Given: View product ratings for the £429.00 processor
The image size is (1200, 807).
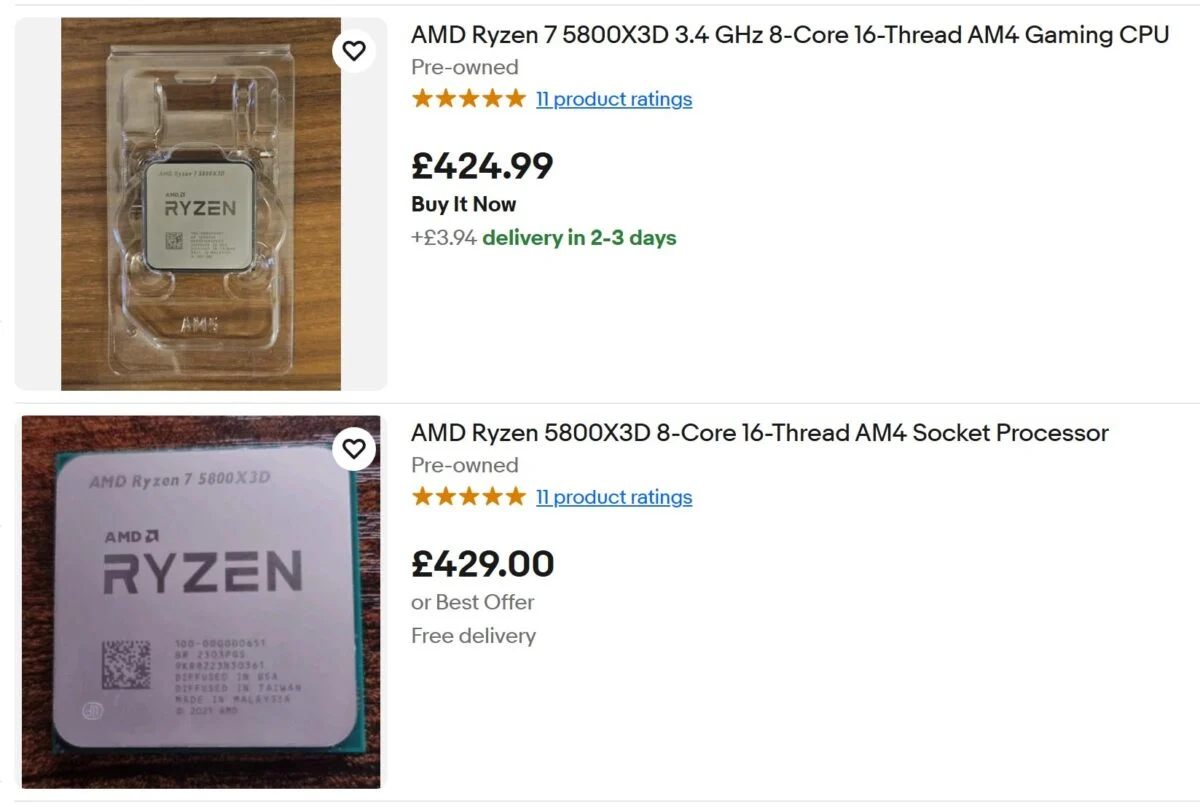Looking at the screenshot, I should (x=614, y=497).
